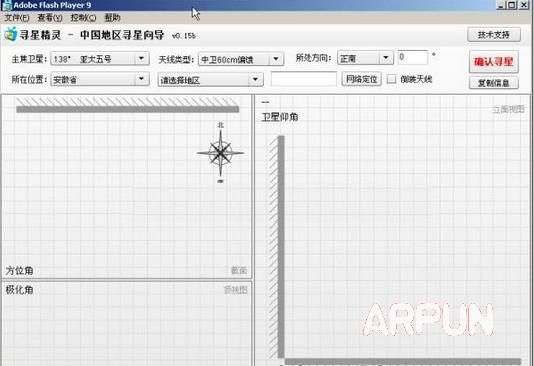Image resolution: width=534 pixels, height=366 pixels.
Task: Minimize the Adobe Flash Player window
Action: click(501, 5)
